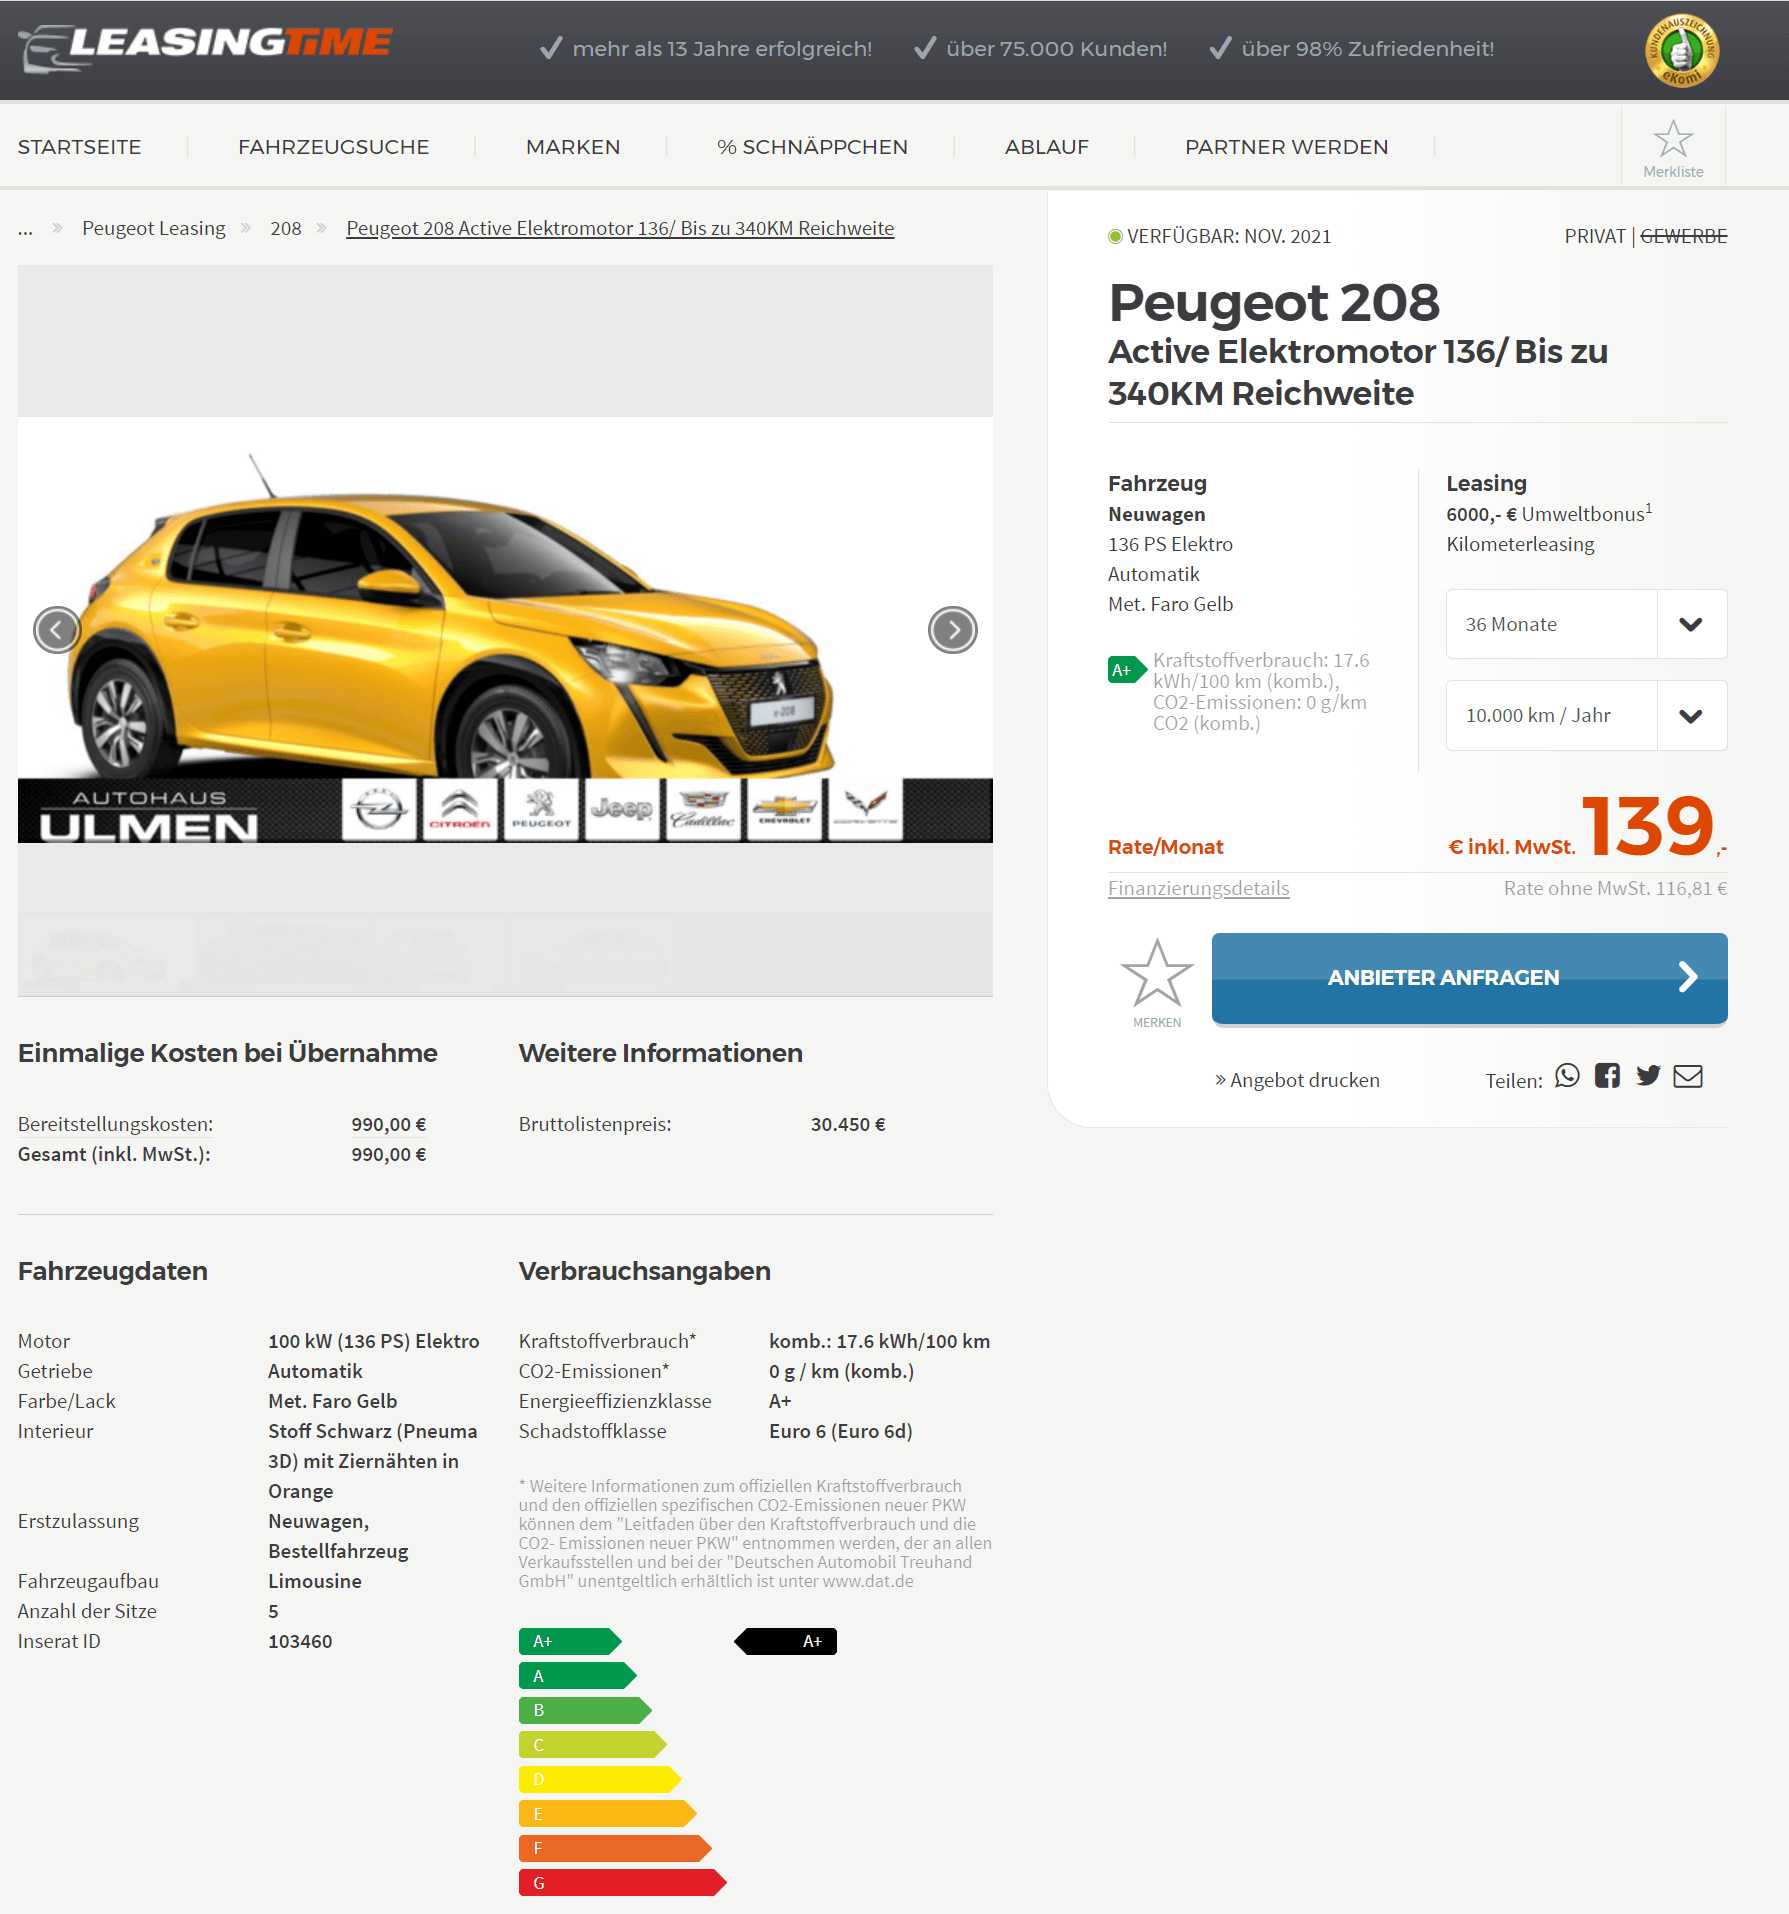Open PARTNER WERDEN menu item
The width and height of the screenshot is (1789, 1914).
click(x=1287, y=147)
